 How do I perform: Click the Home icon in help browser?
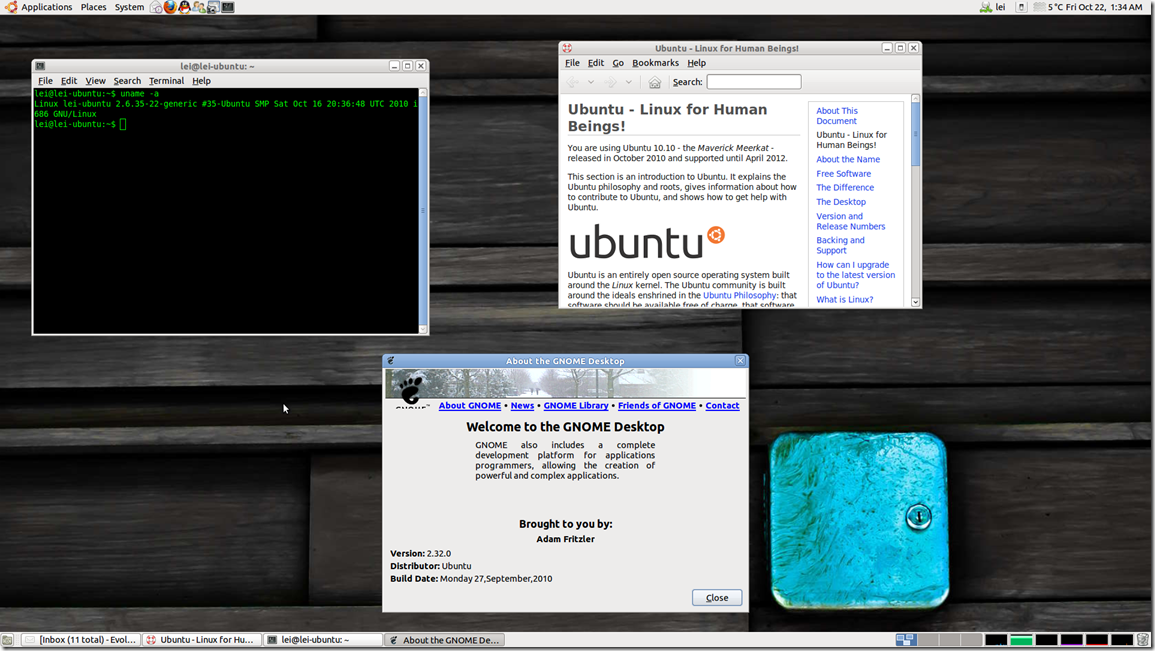654,82
